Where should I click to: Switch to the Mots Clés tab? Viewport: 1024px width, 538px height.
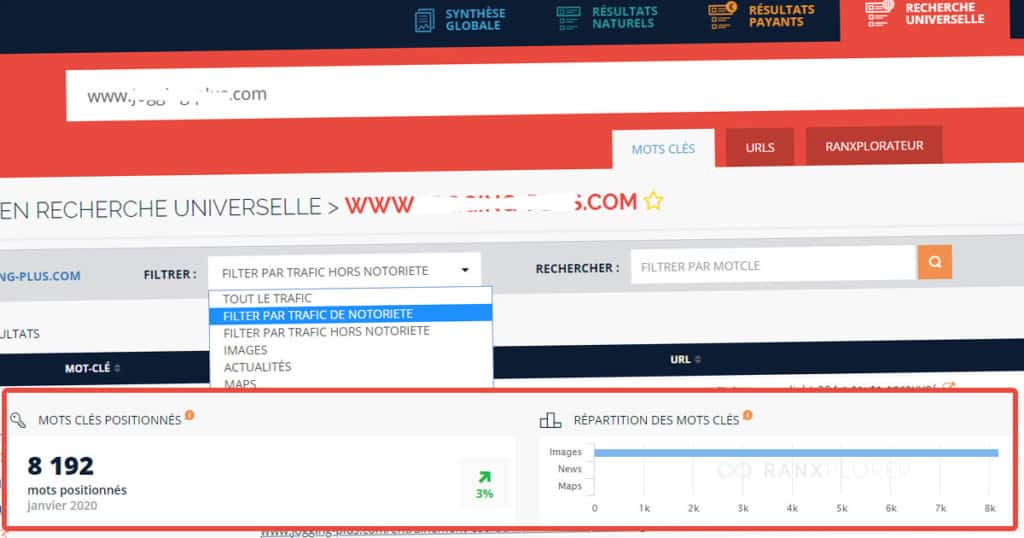click(x=663, y=149)
